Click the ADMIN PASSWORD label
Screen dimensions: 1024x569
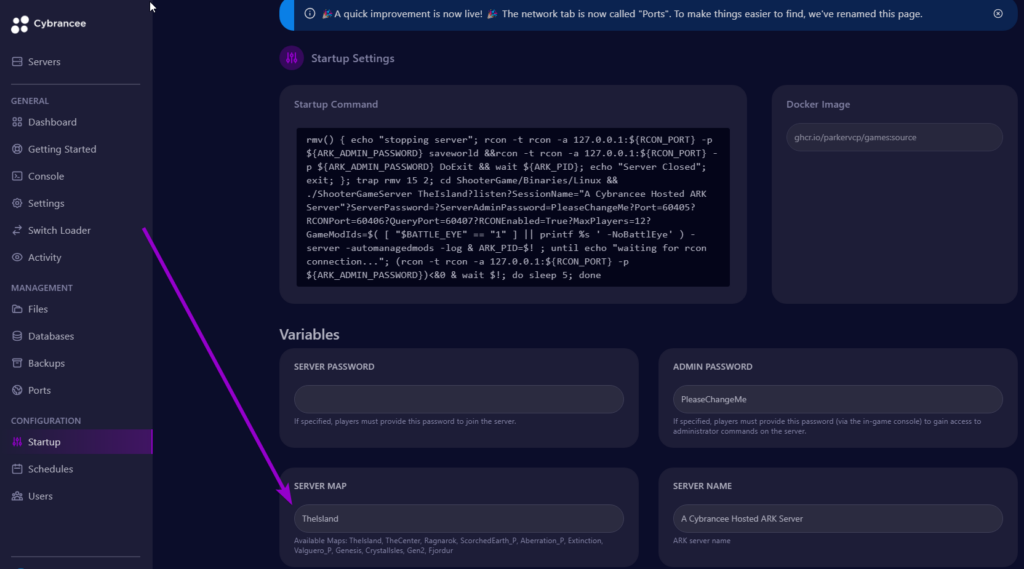(712, 366)
